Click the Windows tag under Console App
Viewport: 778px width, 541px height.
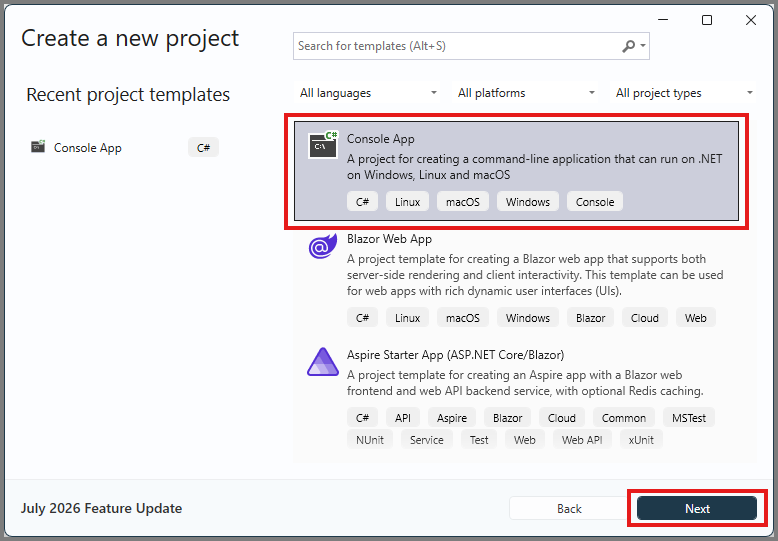[527, 202]
